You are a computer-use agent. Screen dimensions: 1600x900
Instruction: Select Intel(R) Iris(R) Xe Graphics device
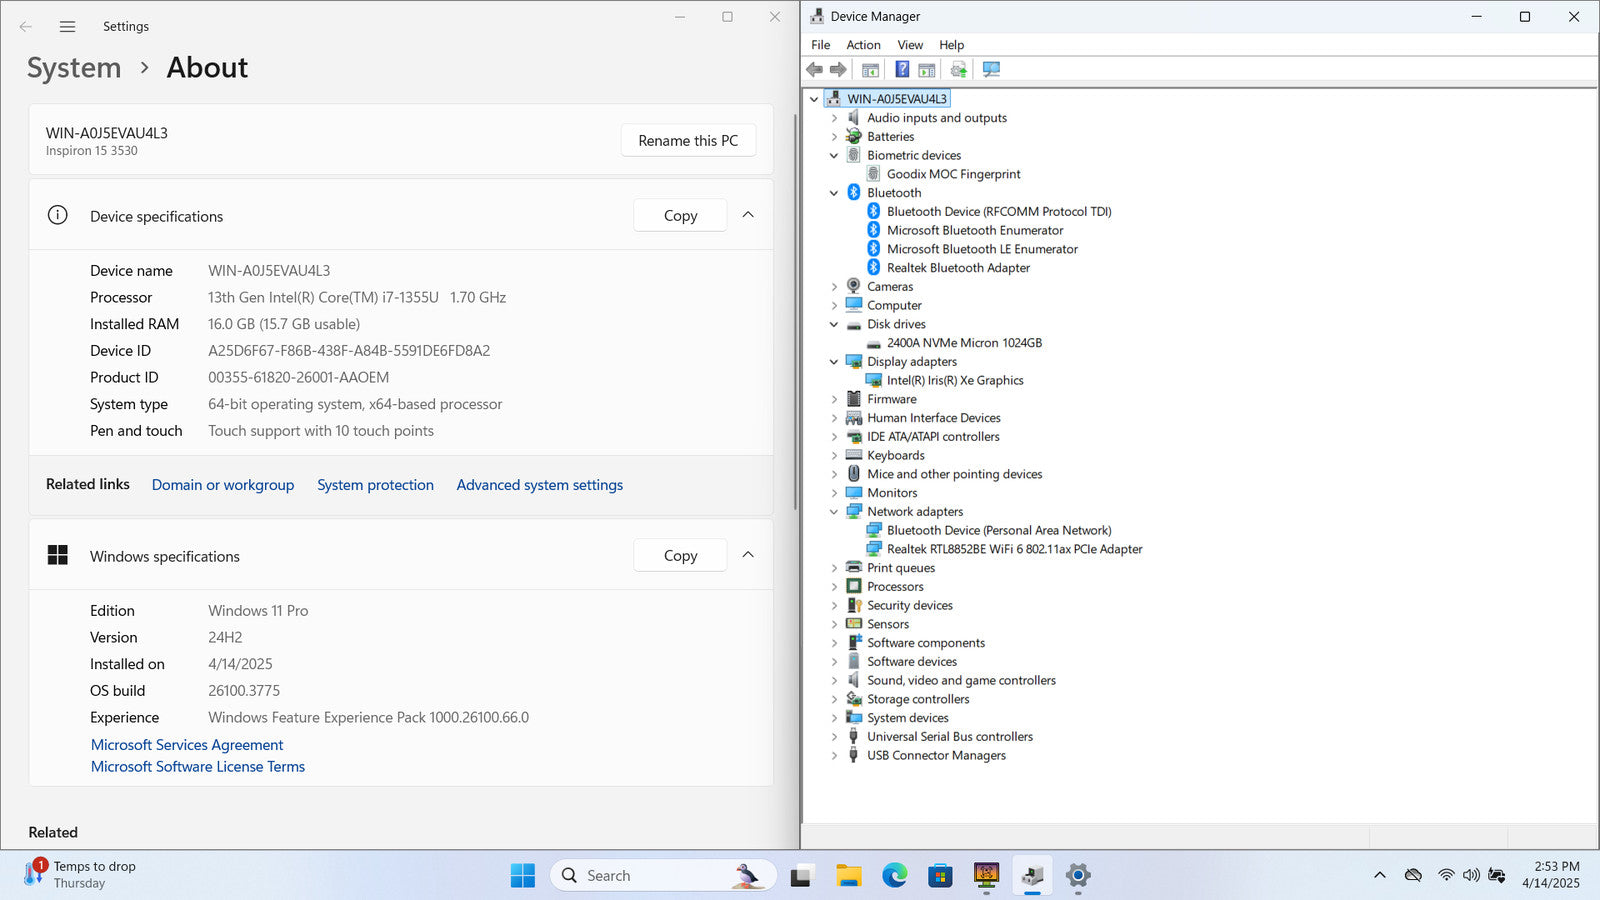tap(954, 380)
